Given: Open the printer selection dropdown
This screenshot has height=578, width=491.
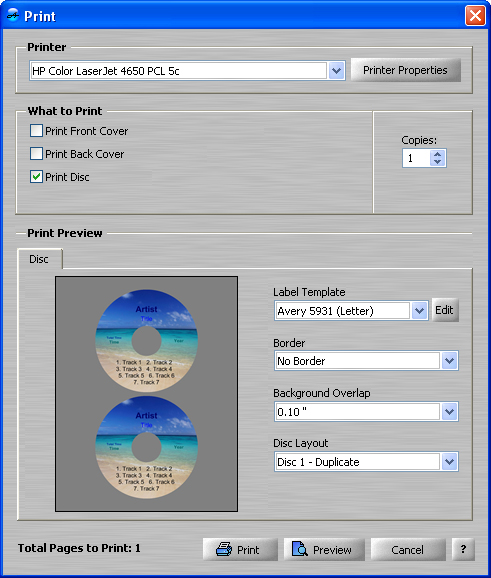Looking at the screenshot, I should pyautogui.click(x=336, y=70).
